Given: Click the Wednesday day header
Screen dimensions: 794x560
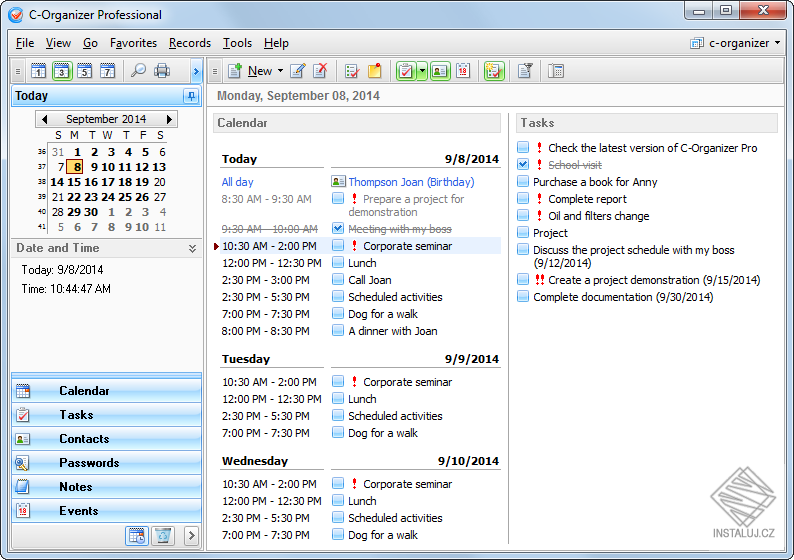Looking at the screenshot, I should pos(255,461).
